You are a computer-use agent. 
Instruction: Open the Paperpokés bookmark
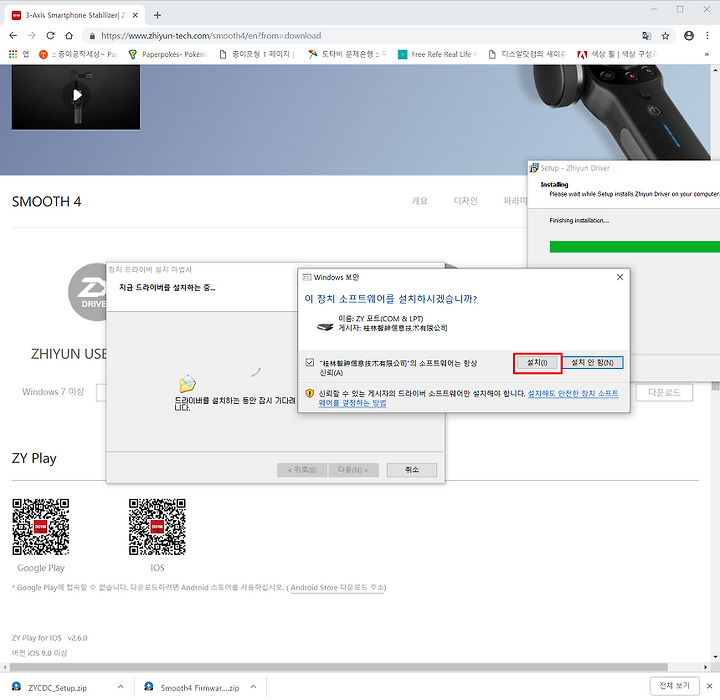tap(168, 54)
